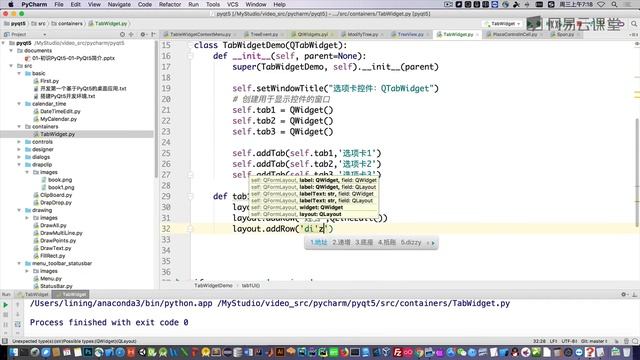Collapse the menu_toolbar_statusbar folder
The image size is (640, 360).
(19, 263)
